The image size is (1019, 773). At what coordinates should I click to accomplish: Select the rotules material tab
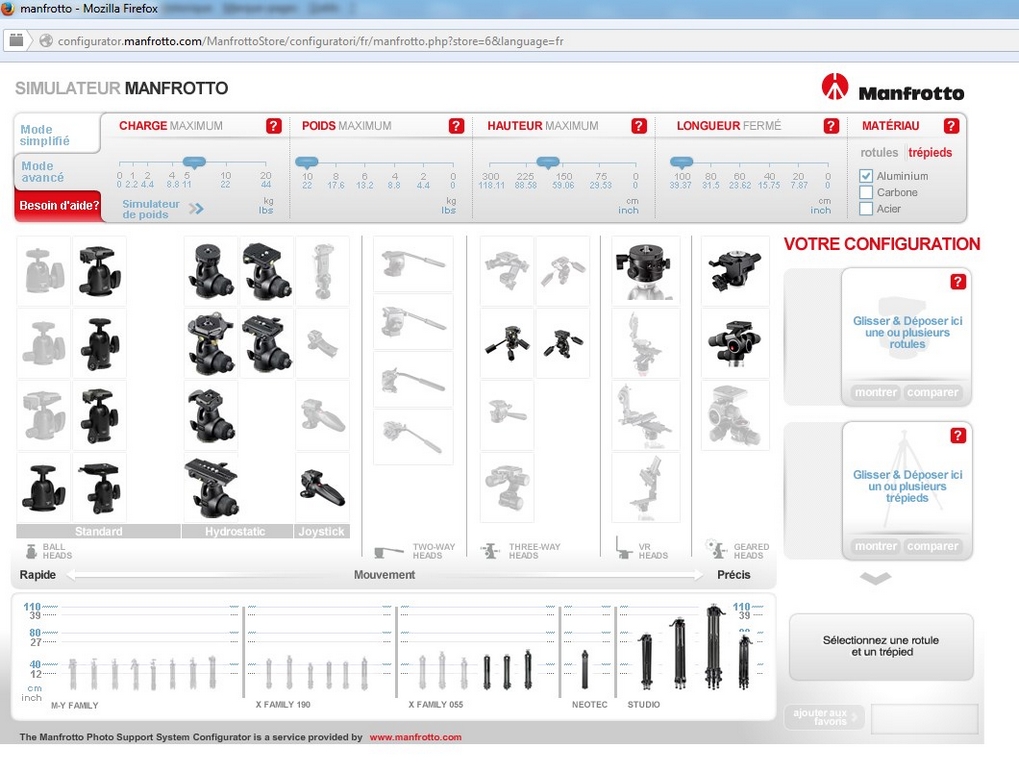pos(879,152)
